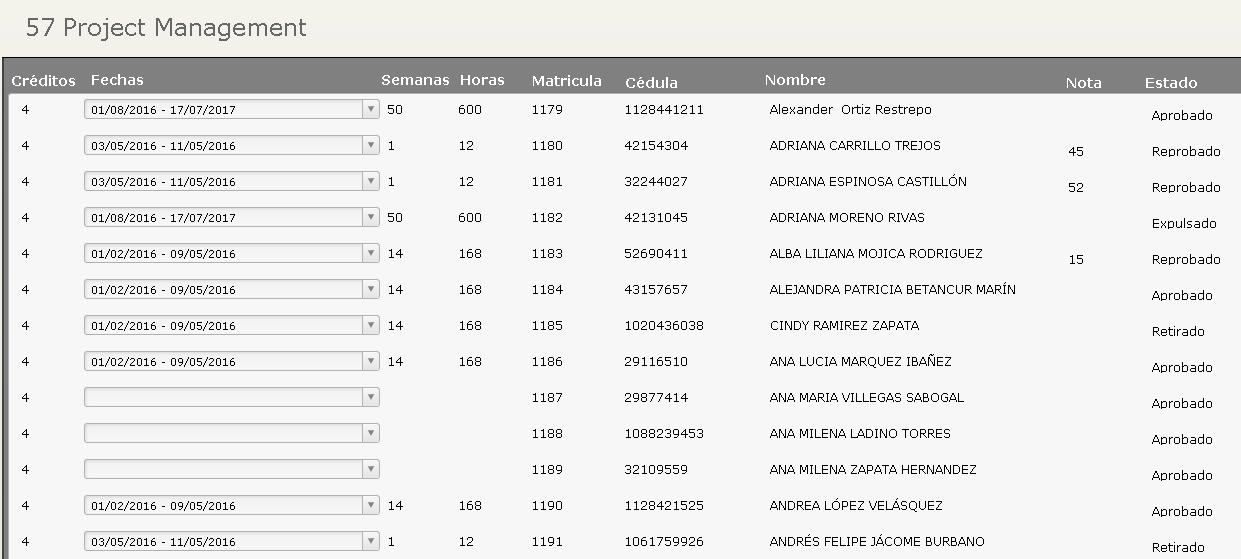Click the Horas column header
This screenshot has height=559, width=1241.
(x=482, y=80)
